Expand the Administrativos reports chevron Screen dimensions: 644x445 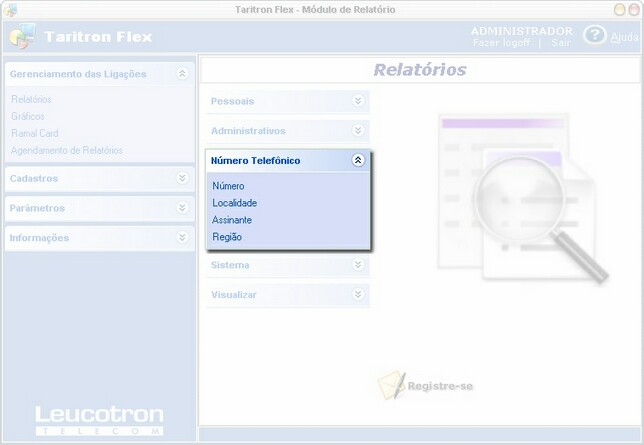tap(358, 130)
